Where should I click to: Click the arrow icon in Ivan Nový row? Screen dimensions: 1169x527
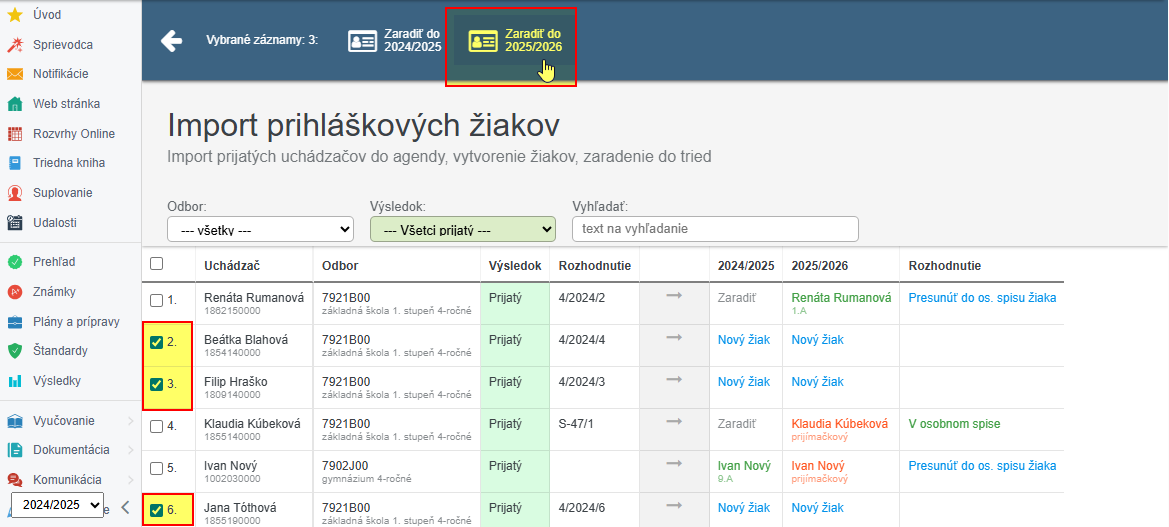(674, 464)
